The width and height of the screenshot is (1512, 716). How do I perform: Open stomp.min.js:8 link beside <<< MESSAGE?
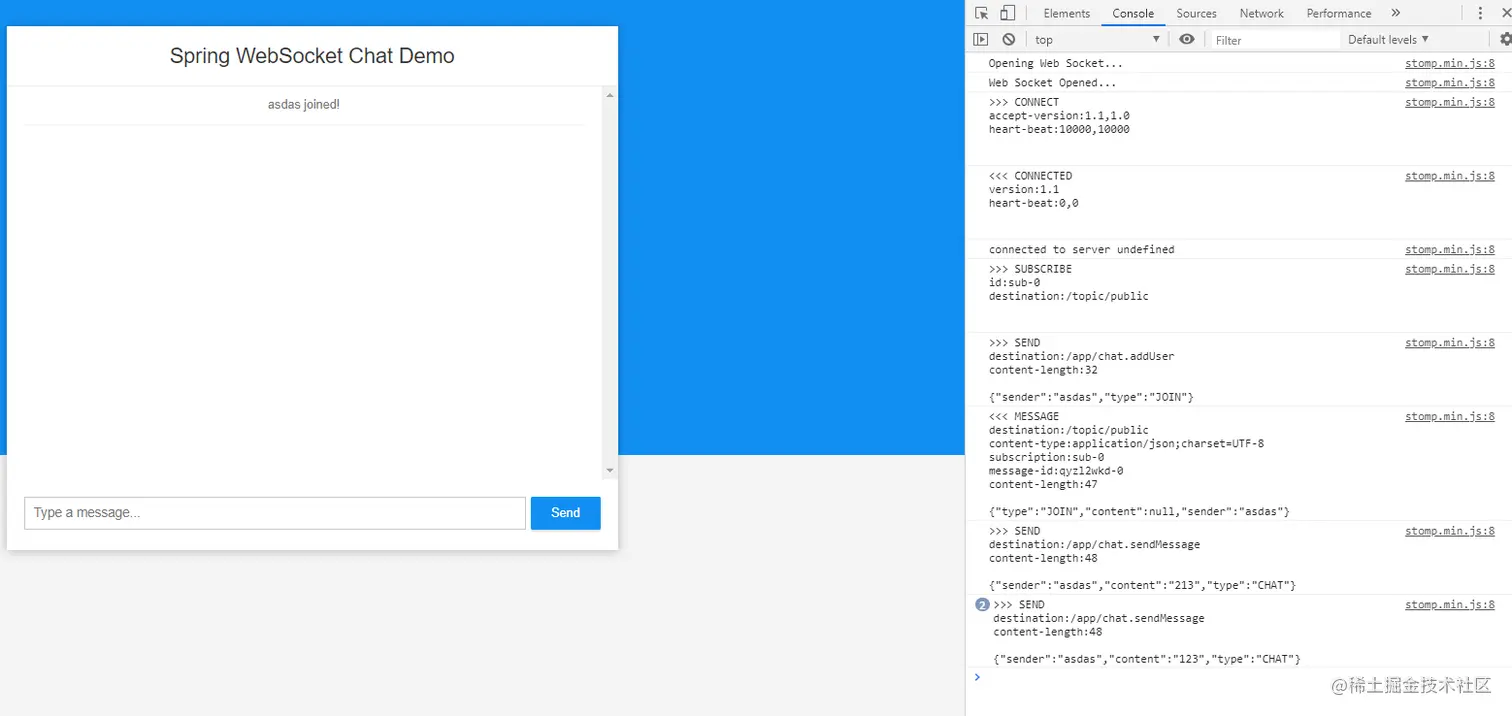click(x=1450, y=416)
